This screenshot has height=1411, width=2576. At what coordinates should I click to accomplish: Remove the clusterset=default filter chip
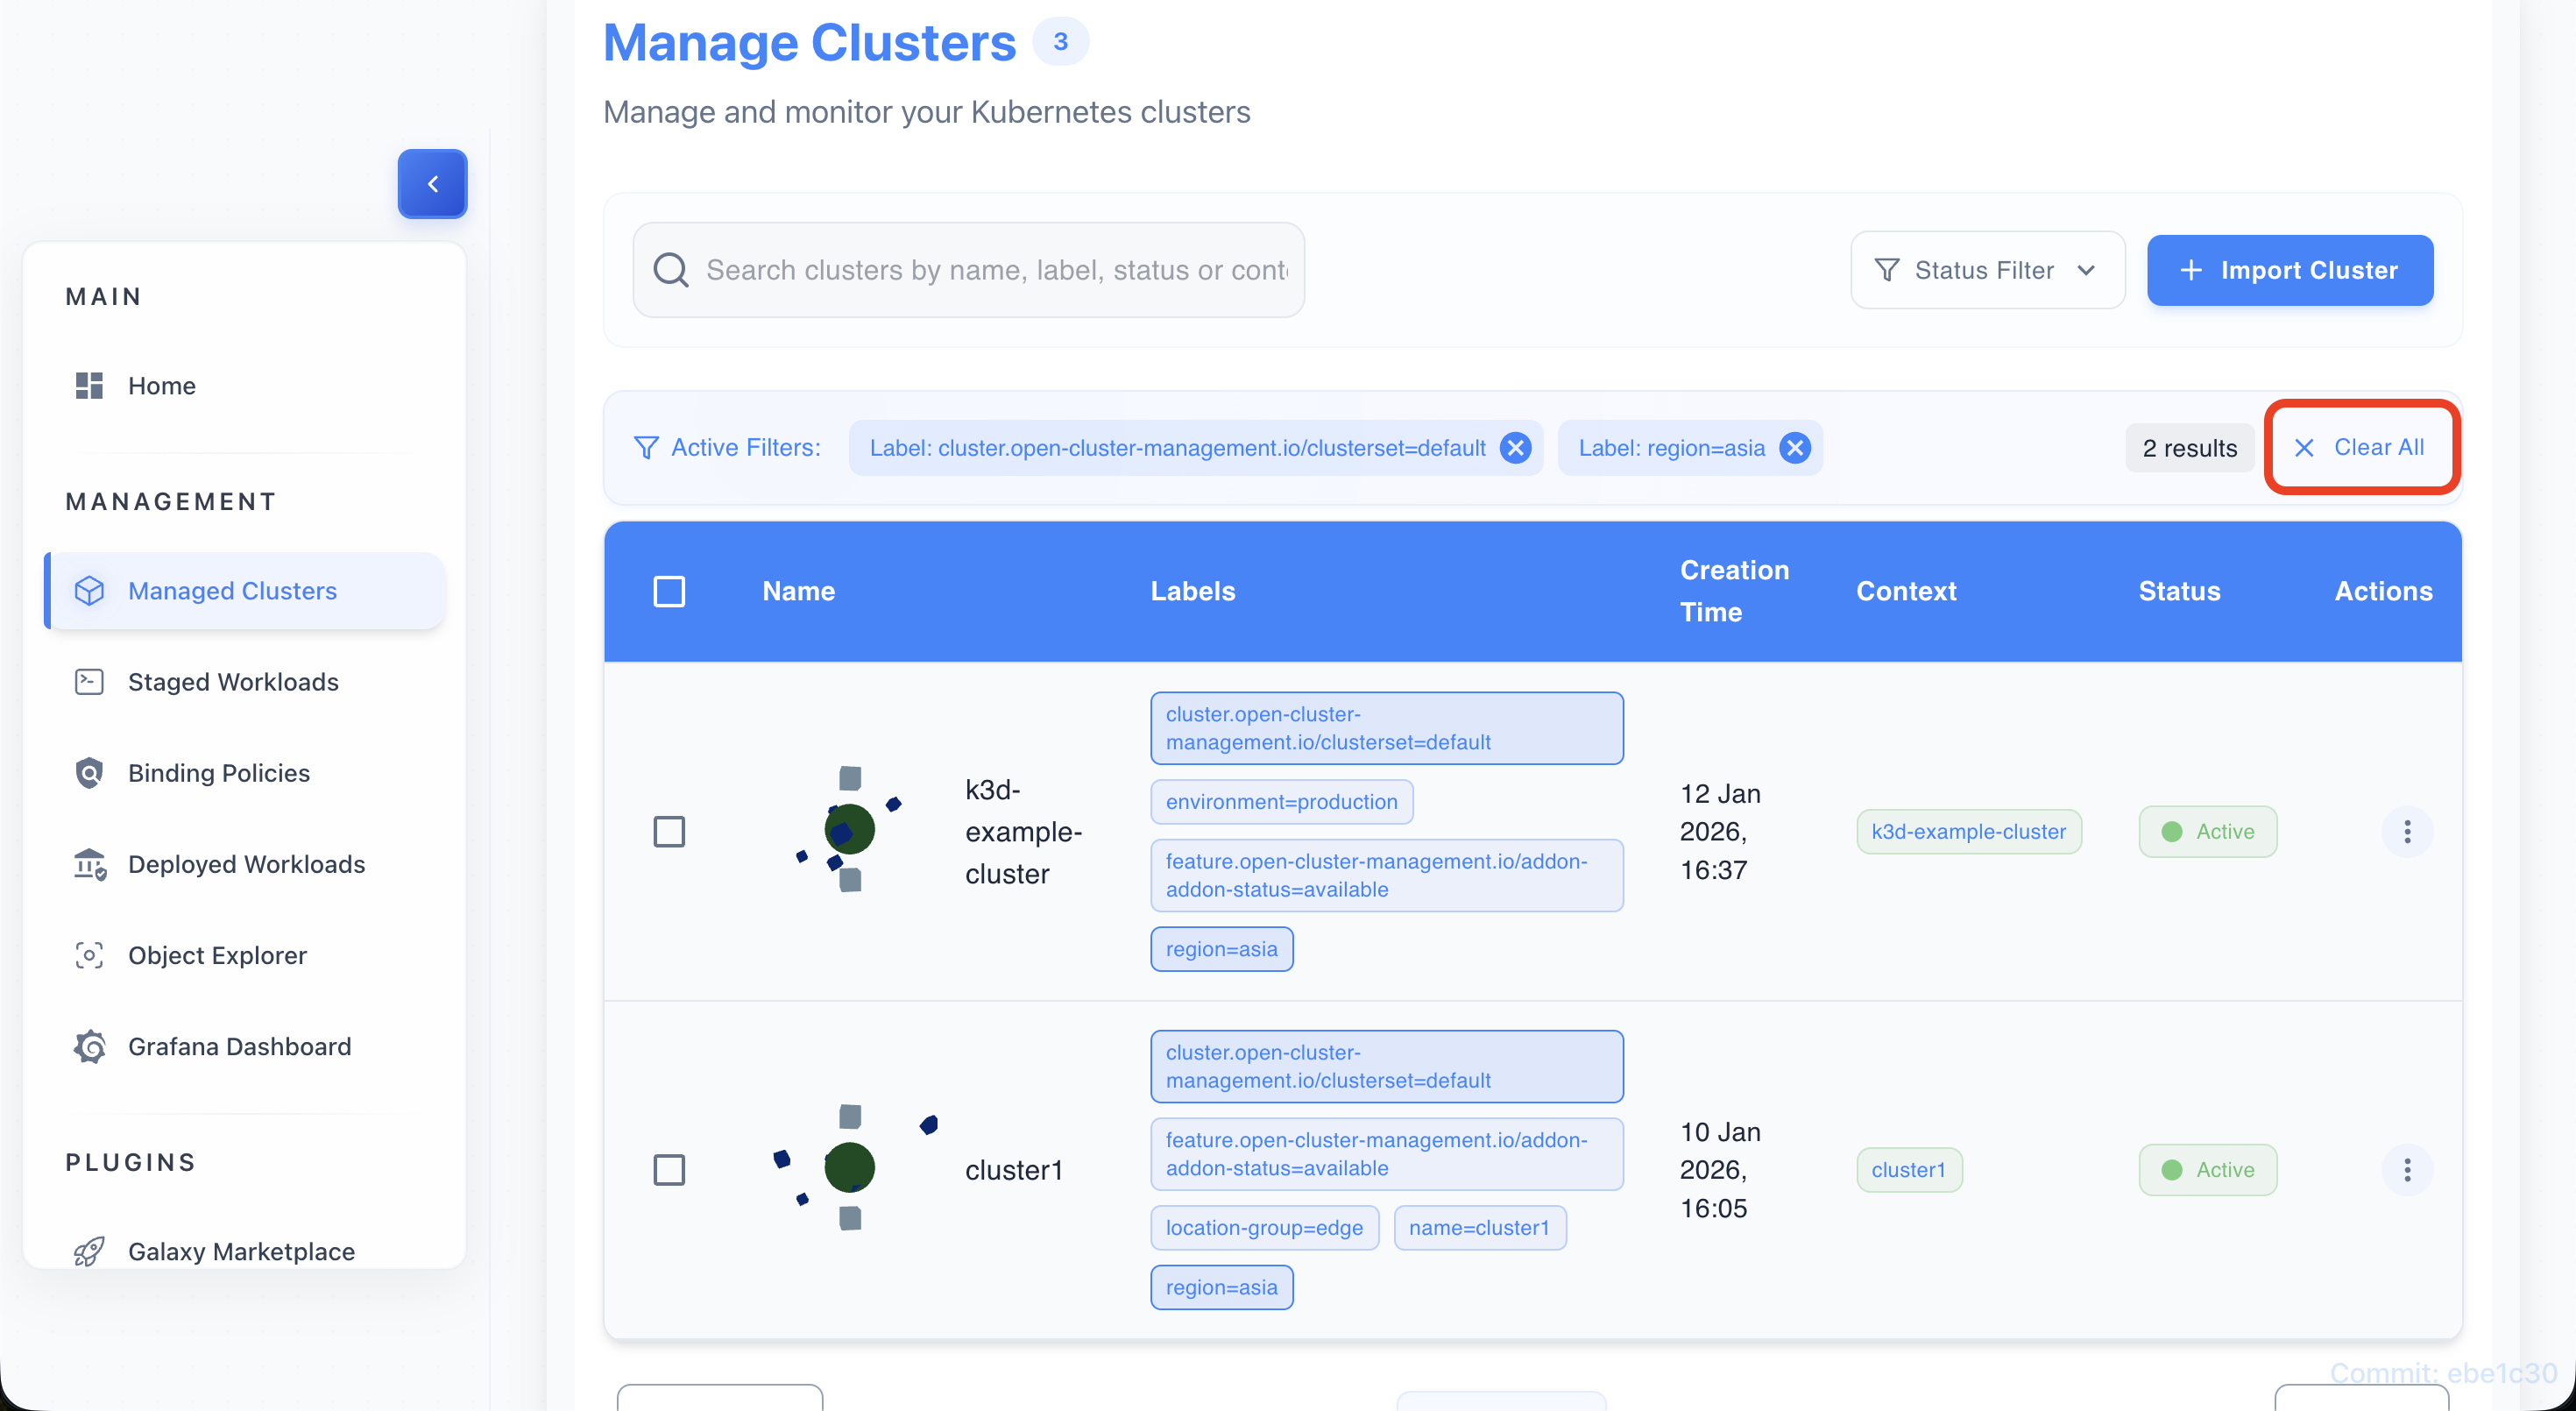tap(1516, 448)
